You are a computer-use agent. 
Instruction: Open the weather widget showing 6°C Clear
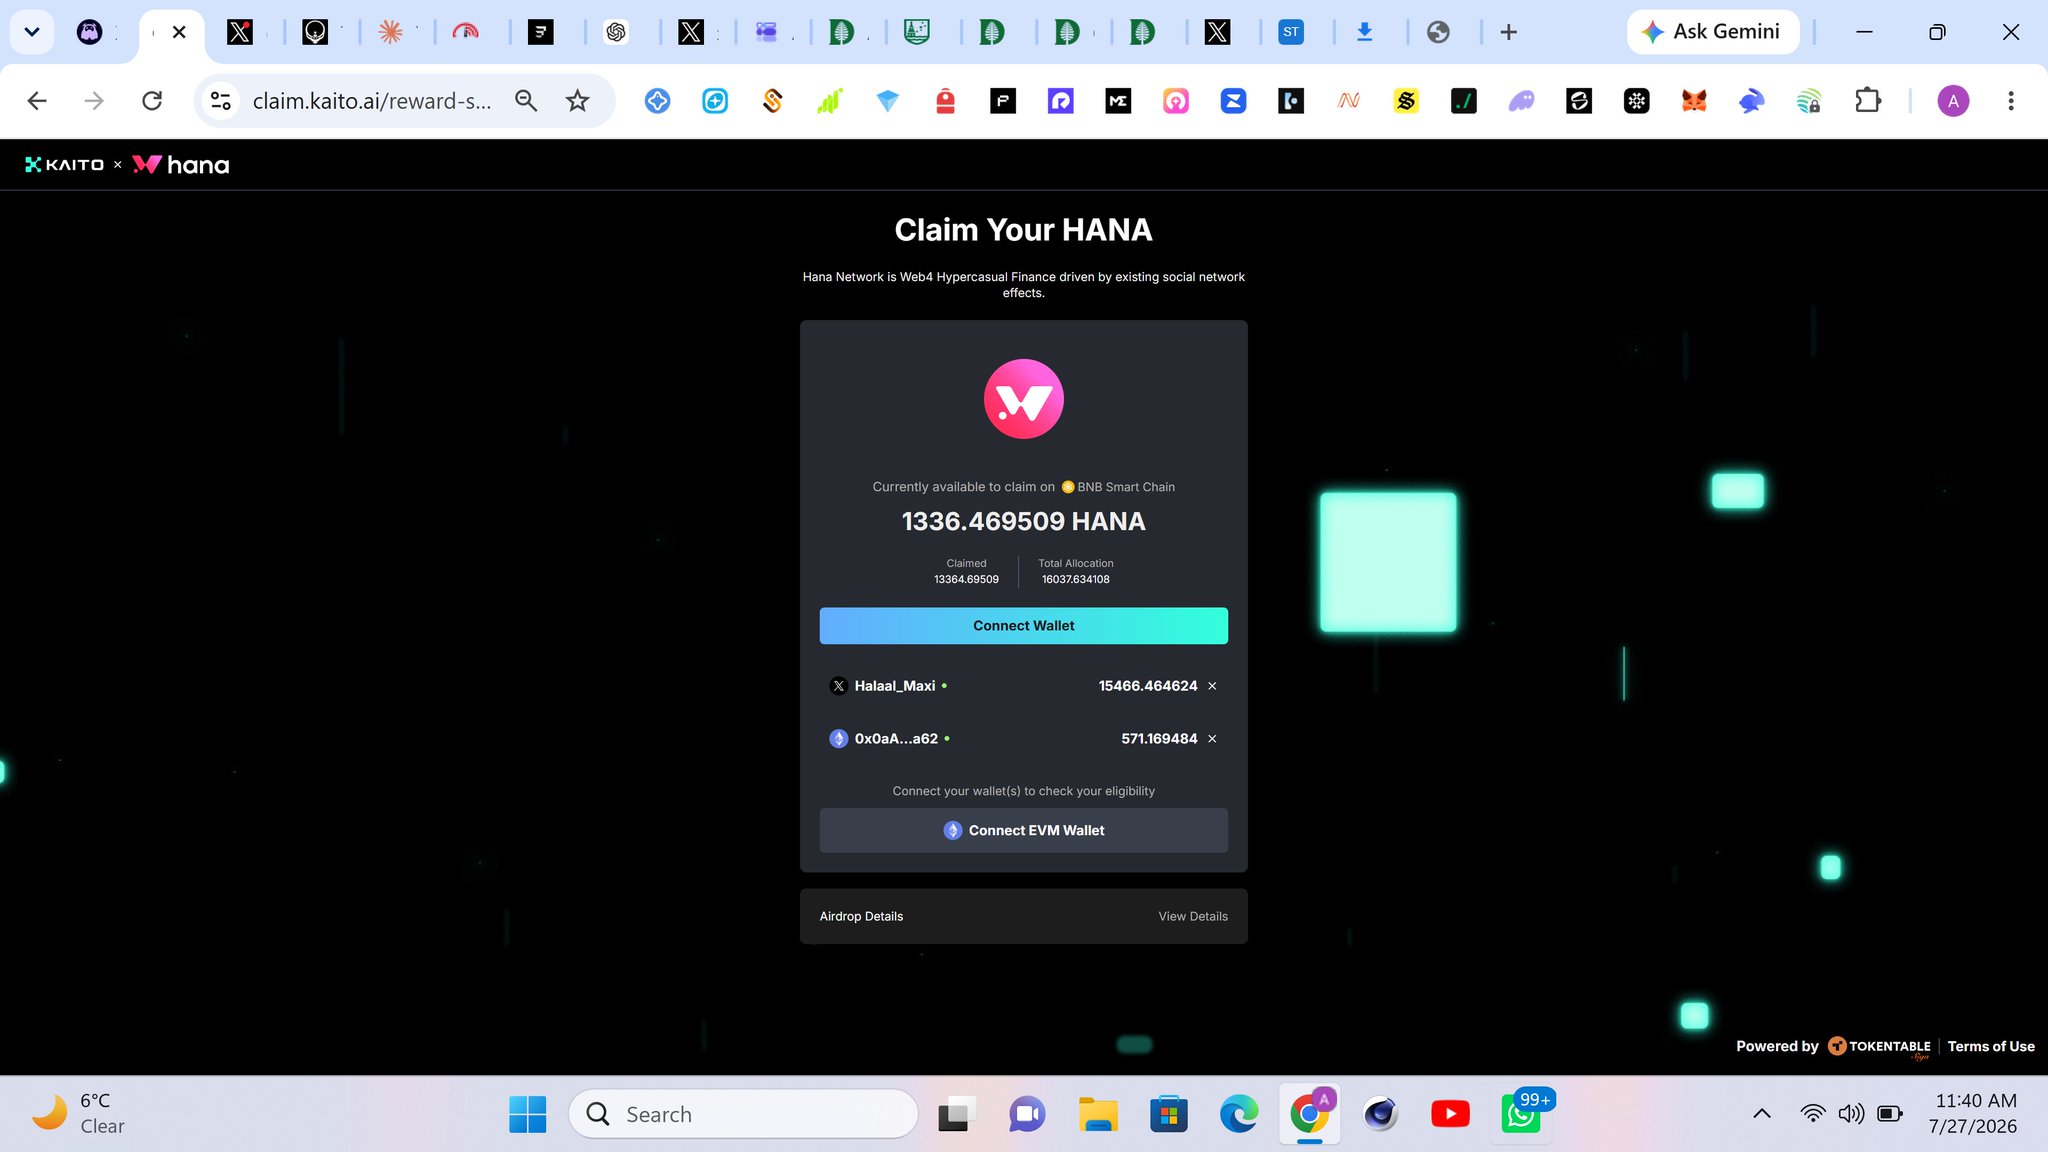coord(80,1113)
